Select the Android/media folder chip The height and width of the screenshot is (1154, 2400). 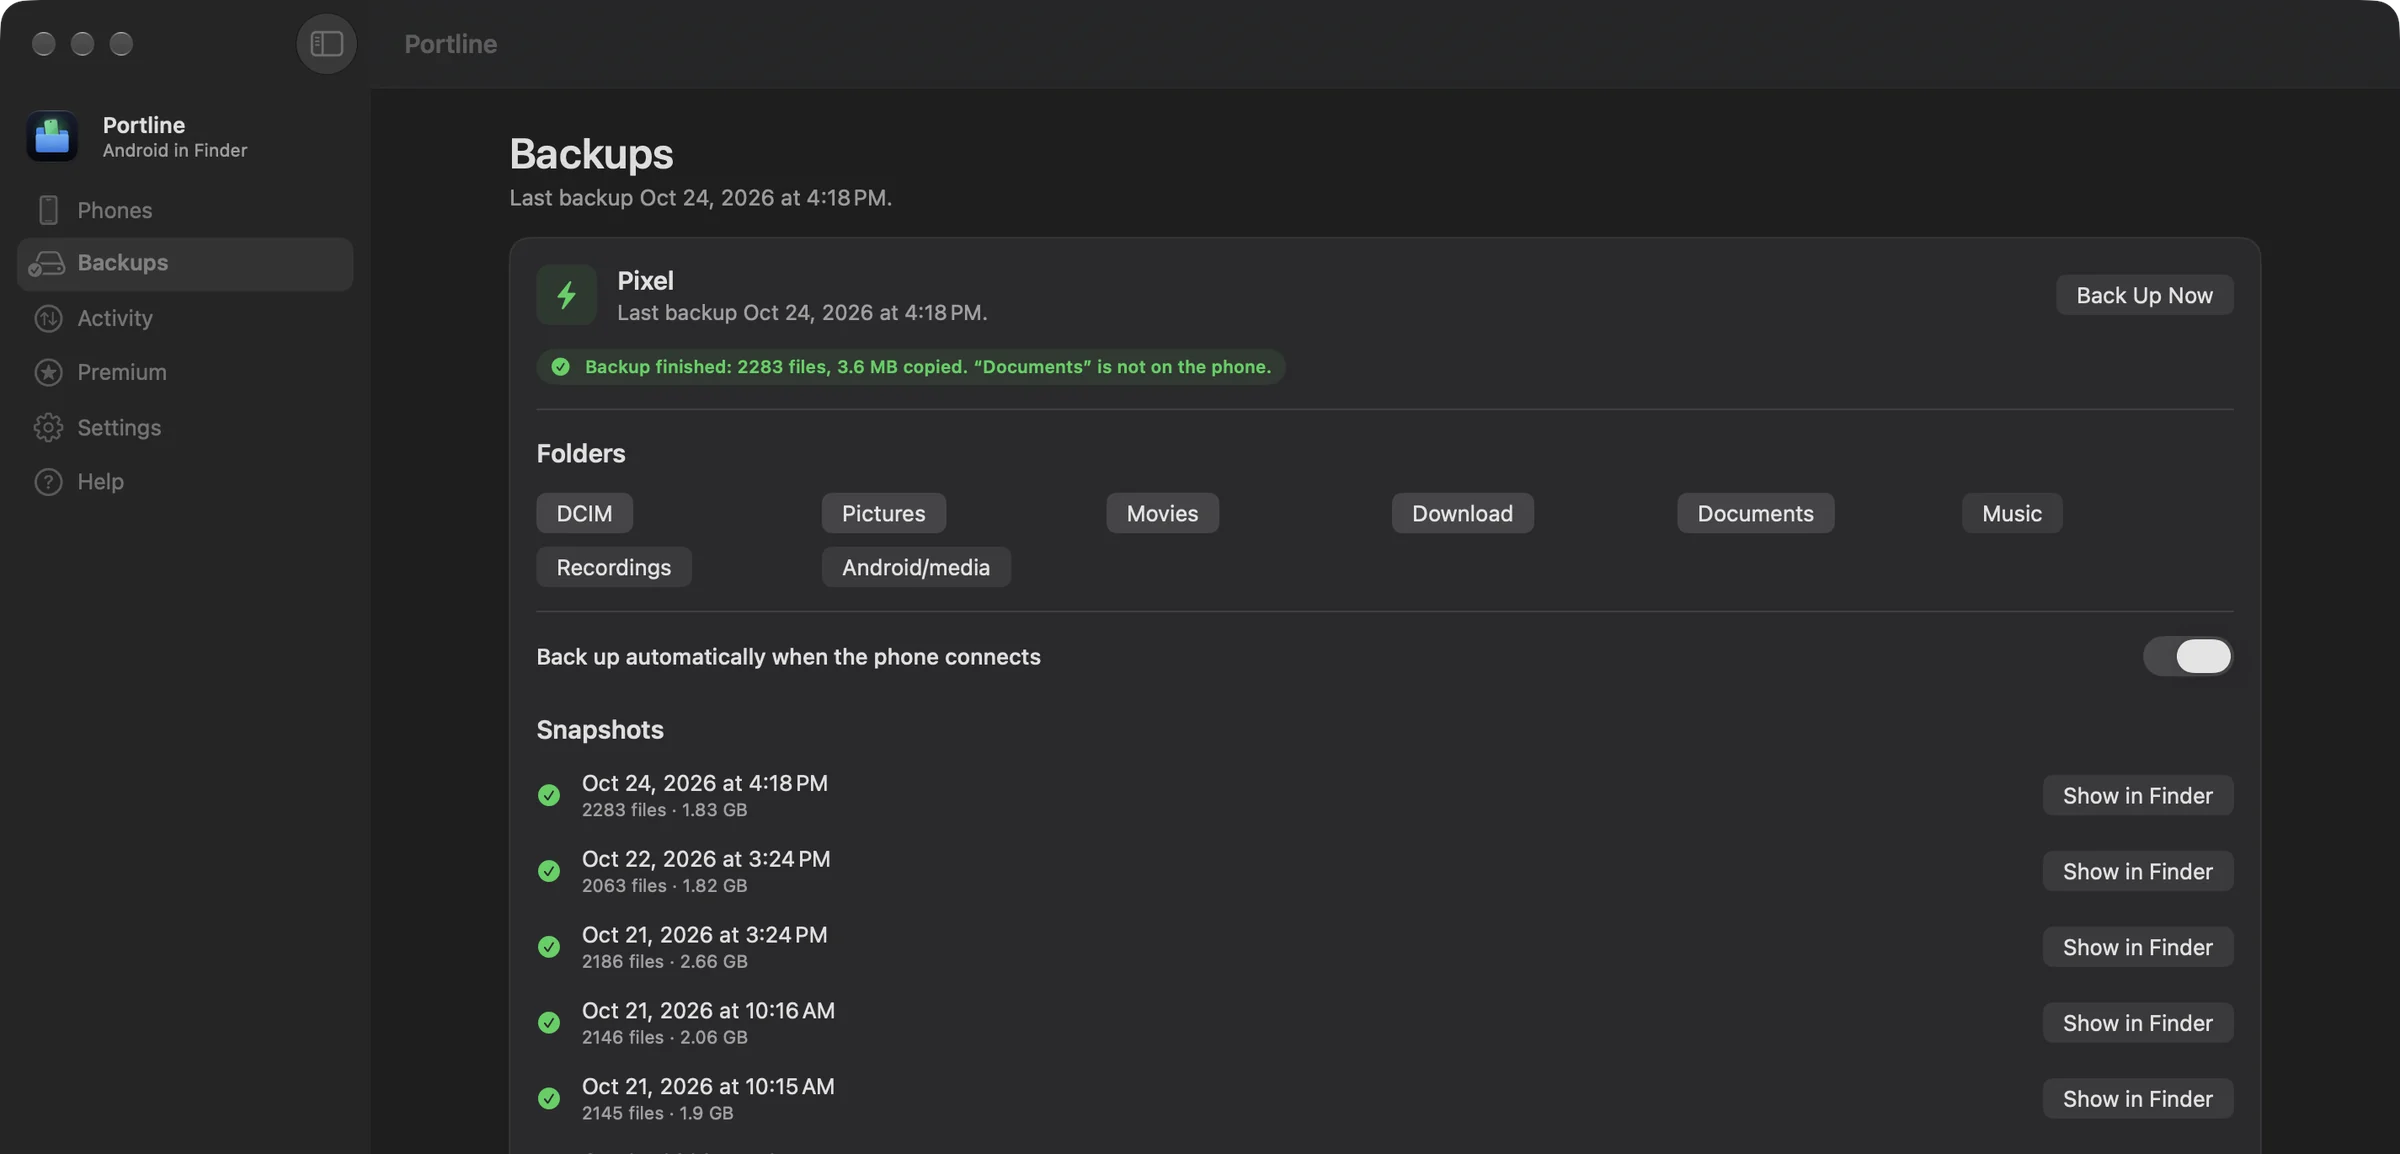916,567
